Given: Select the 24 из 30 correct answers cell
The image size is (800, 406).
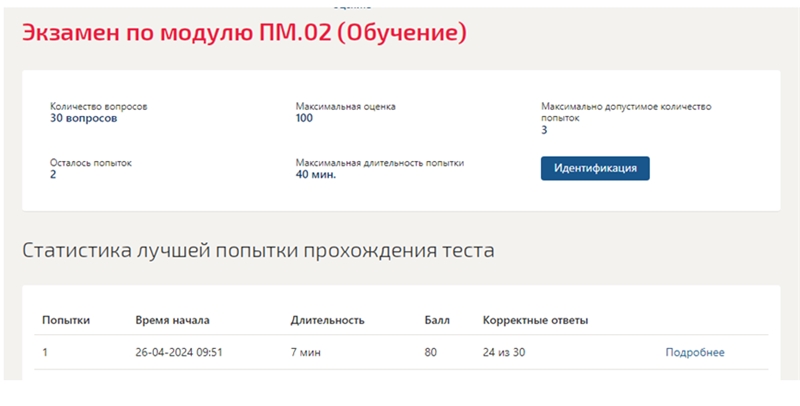Looking at the screenshot, I should (504, 352).
